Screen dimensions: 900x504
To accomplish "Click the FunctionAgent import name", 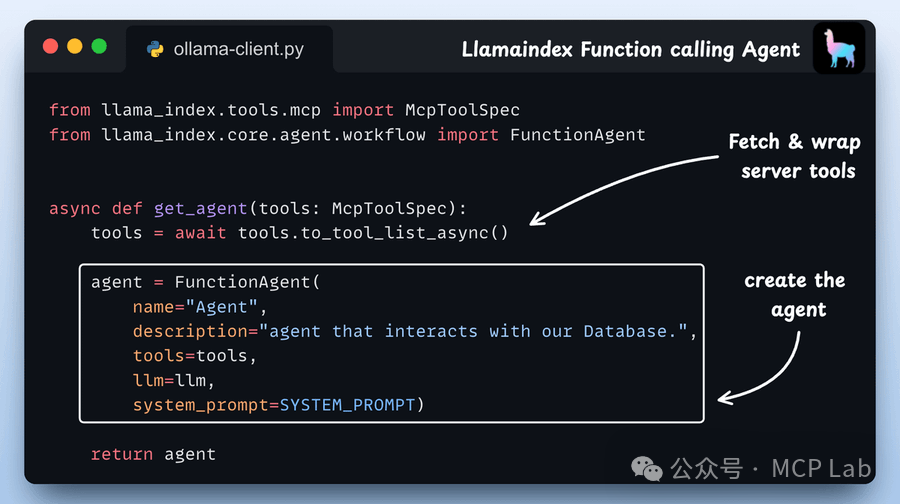I will (577, 135).
